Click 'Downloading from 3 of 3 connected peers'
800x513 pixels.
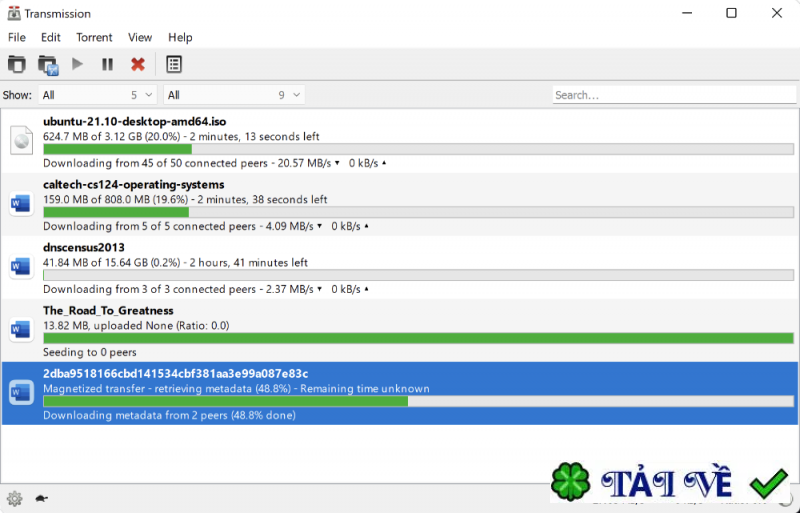pyautogui.click(x=149, y=289)
